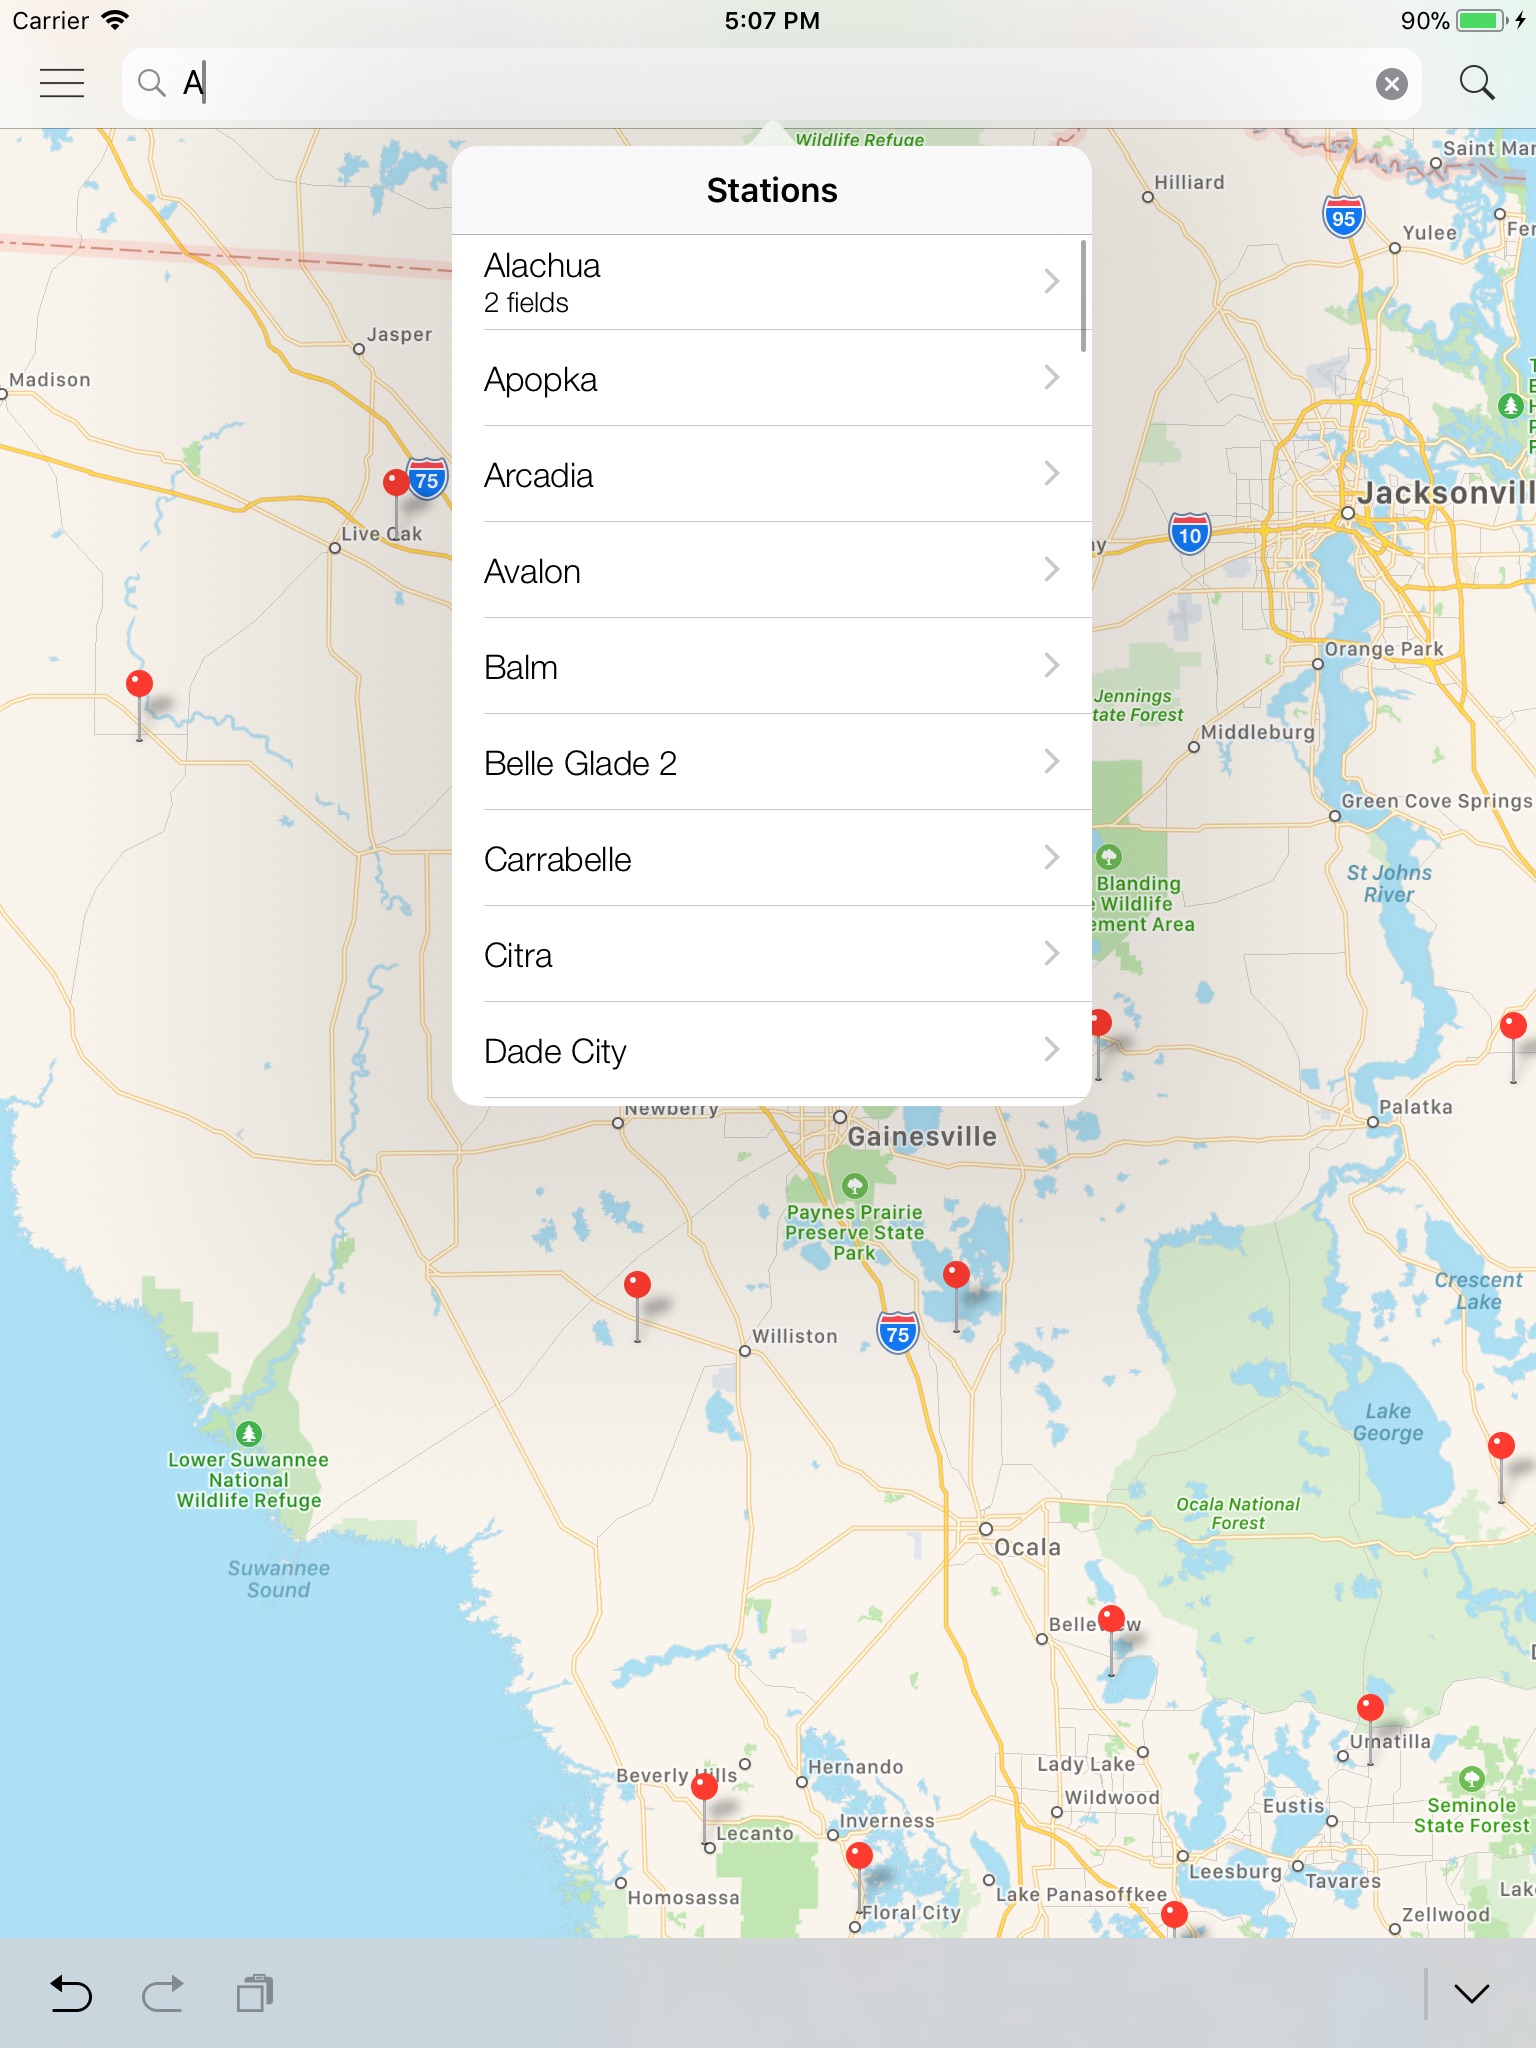Open the Carrabelle station chevron
The width and height of the screenshot is (1536, 2048).
[x=1051, y=858]
